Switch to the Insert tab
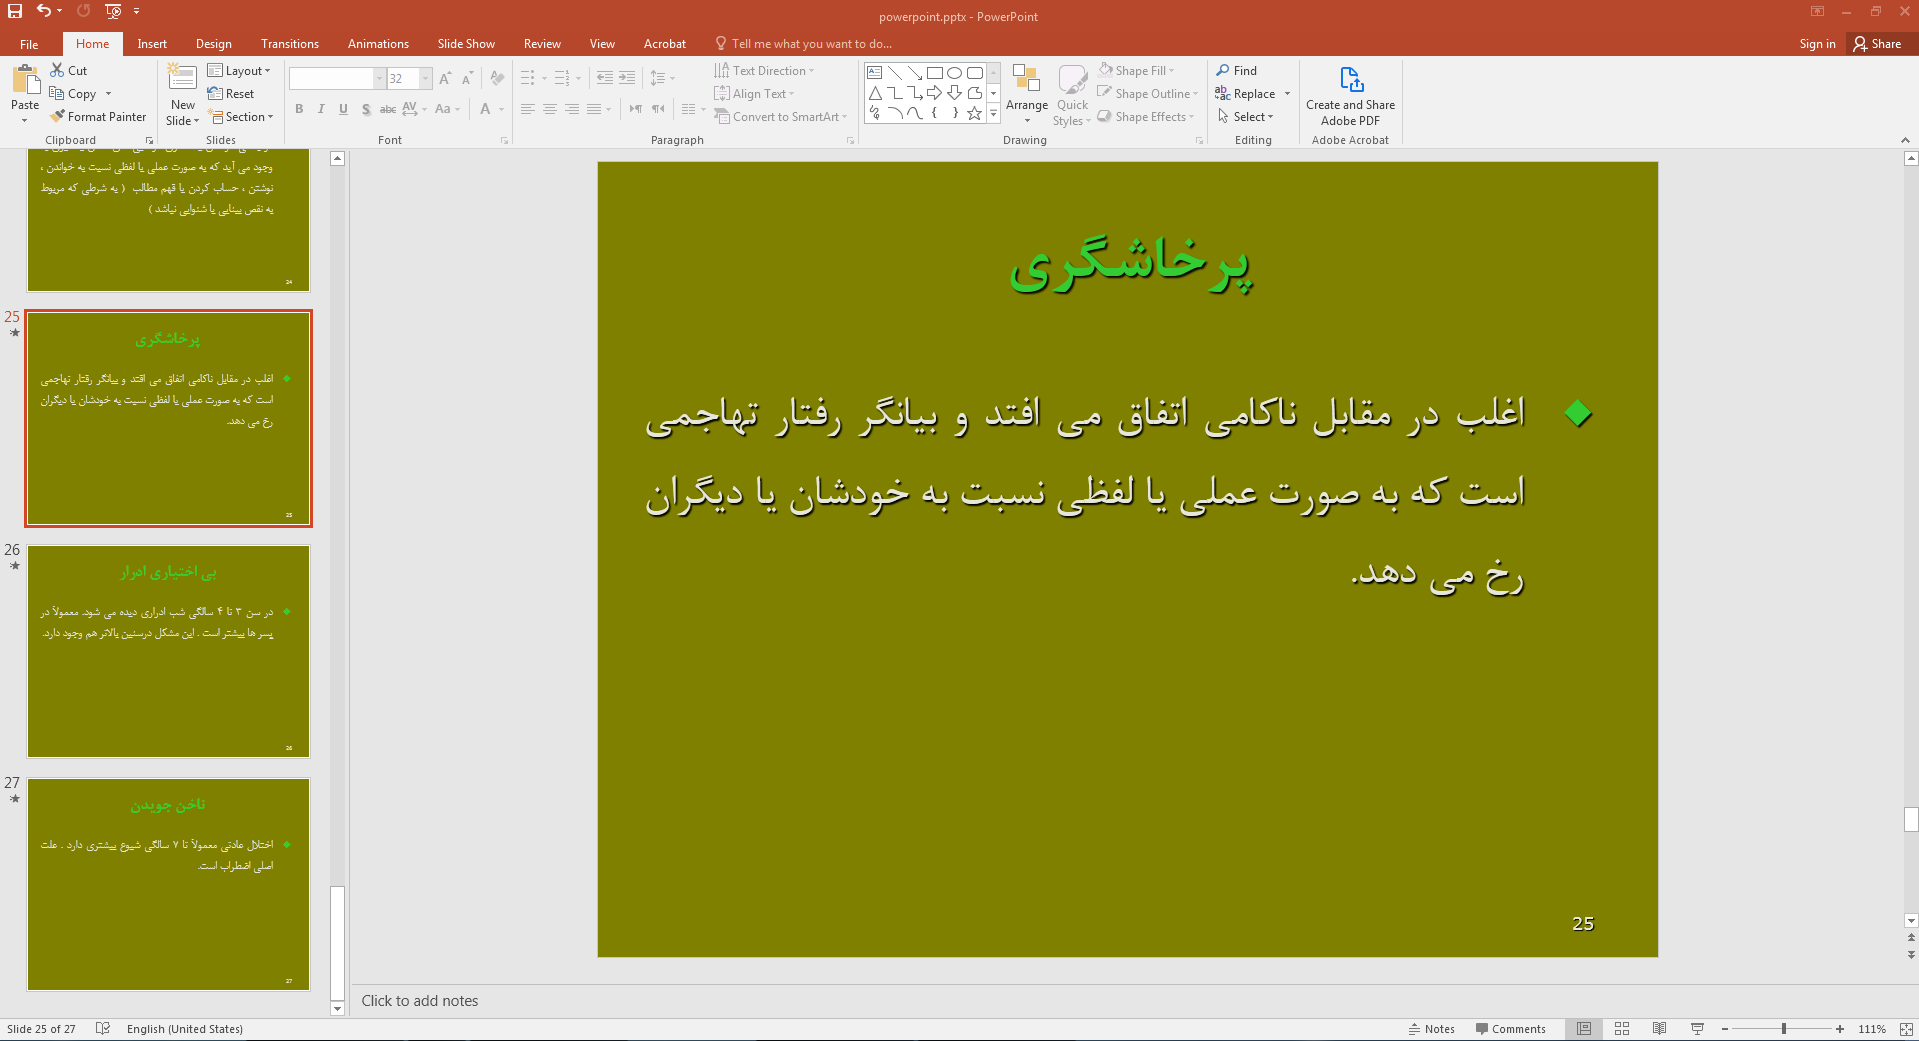This screenshot has height=1041, width=1919. (x=152, y=44)
